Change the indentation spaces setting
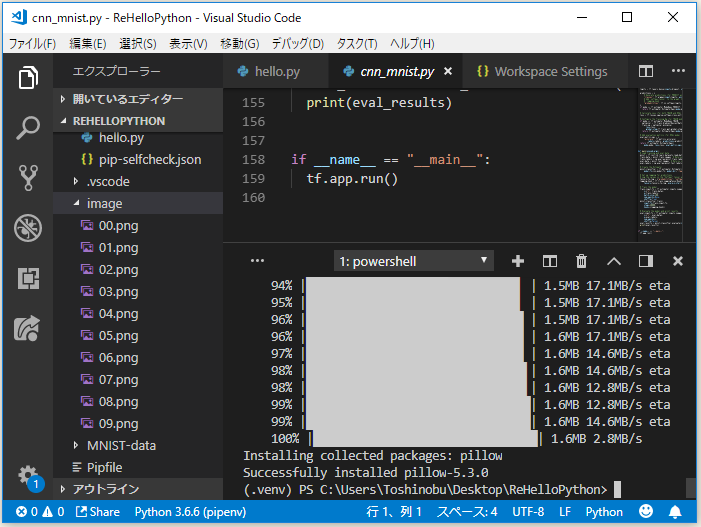The width and height of the screenshot is (701, 527). [467, 512]
